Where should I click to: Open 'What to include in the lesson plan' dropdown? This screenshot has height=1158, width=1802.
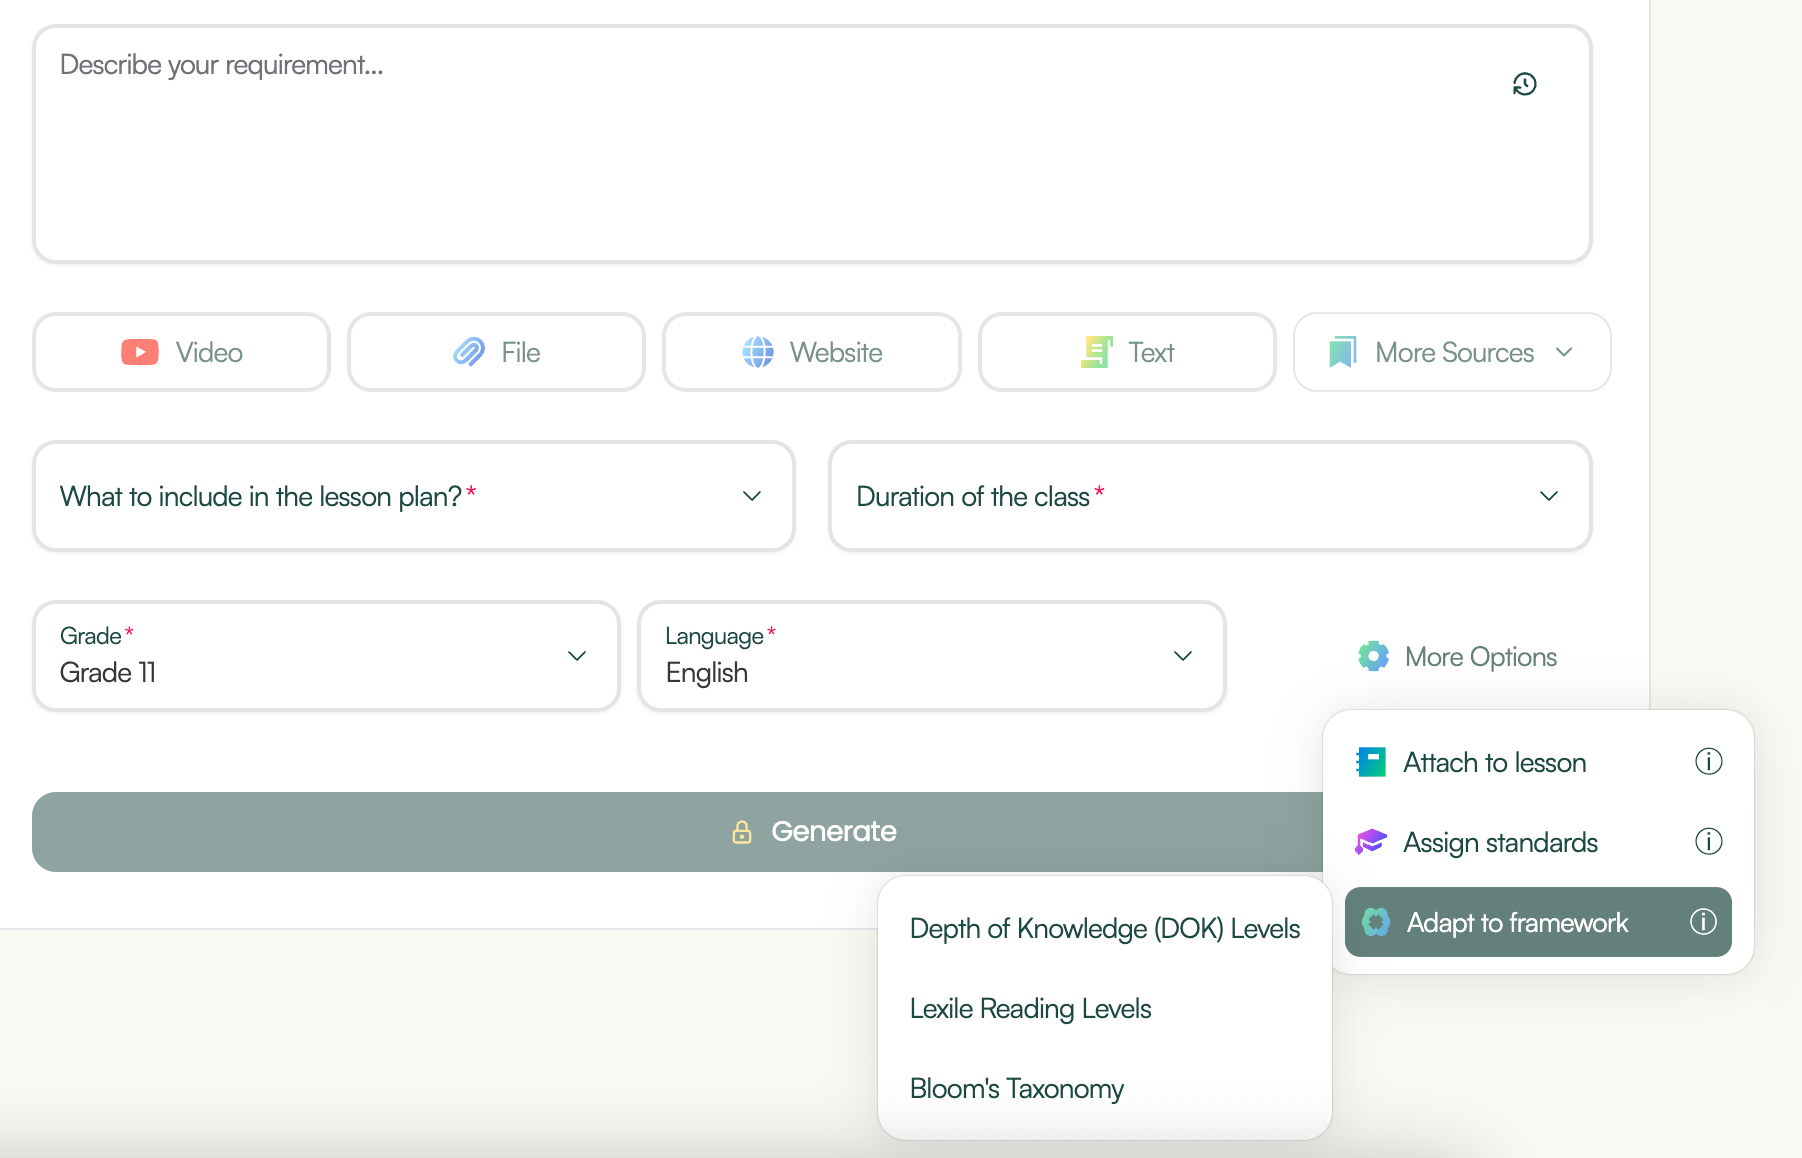(414, 496)
